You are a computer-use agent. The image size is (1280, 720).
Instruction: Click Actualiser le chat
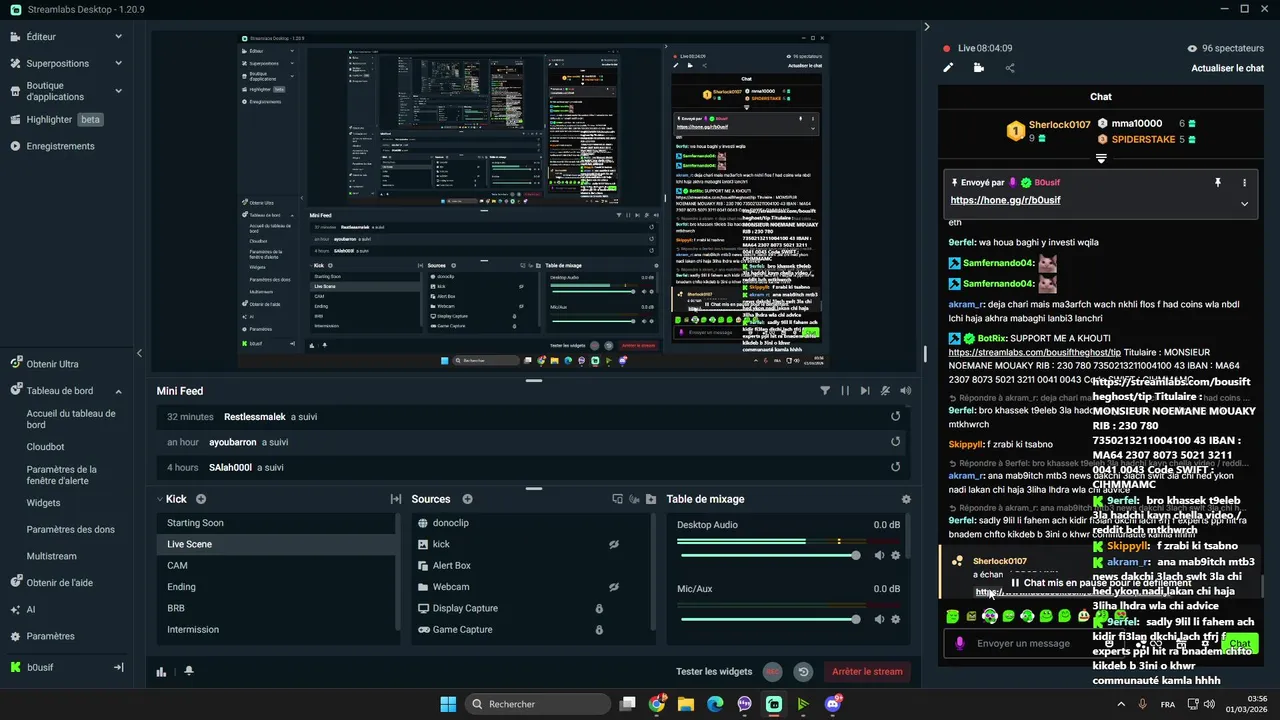(1228, 68)
